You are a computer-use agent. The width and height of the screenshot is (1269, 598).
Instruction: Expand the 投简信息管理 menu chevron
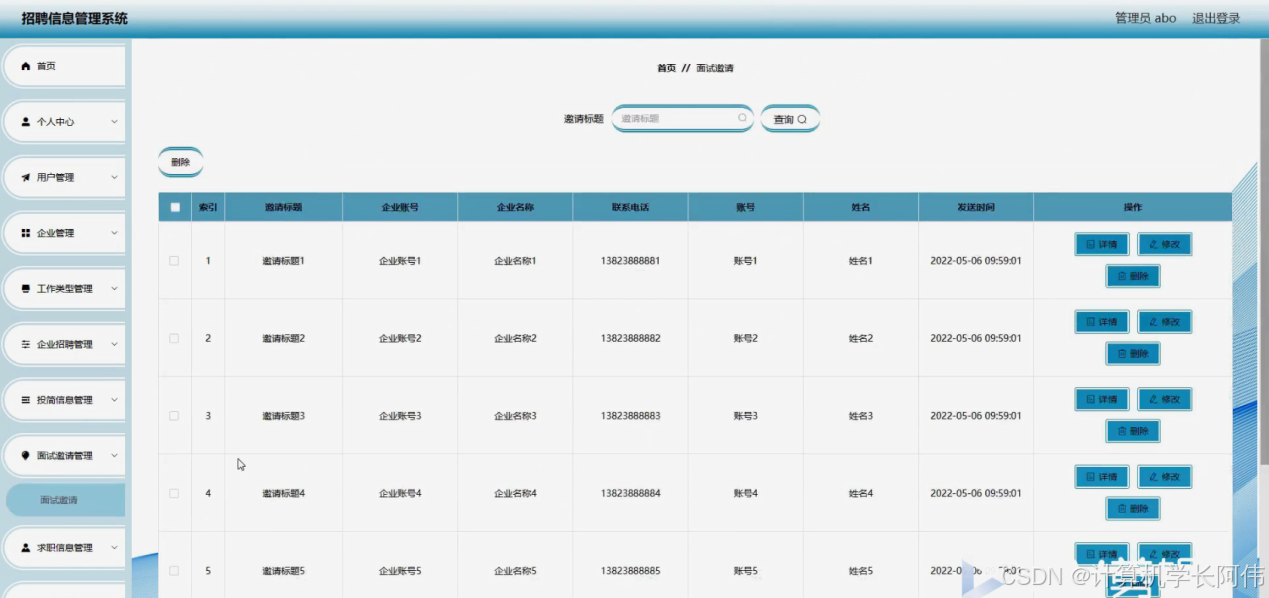[114, 400]
